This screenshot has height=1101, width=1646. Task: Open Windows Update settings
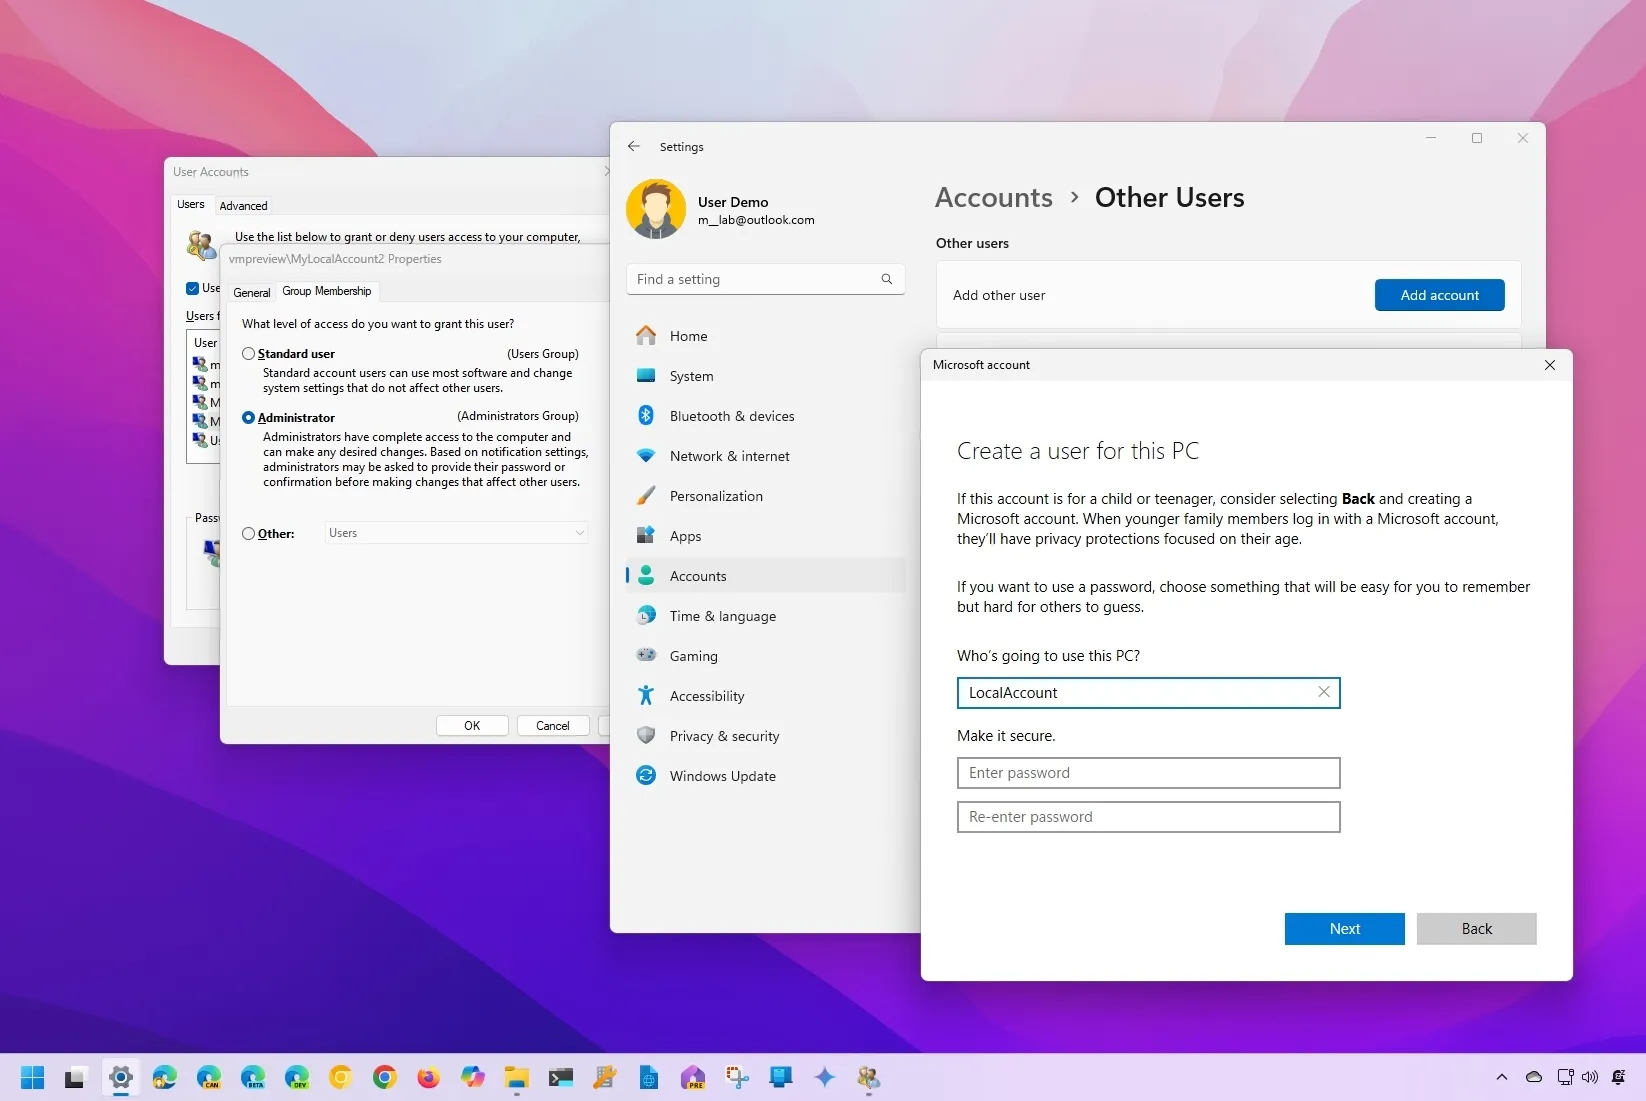(722, 775)
